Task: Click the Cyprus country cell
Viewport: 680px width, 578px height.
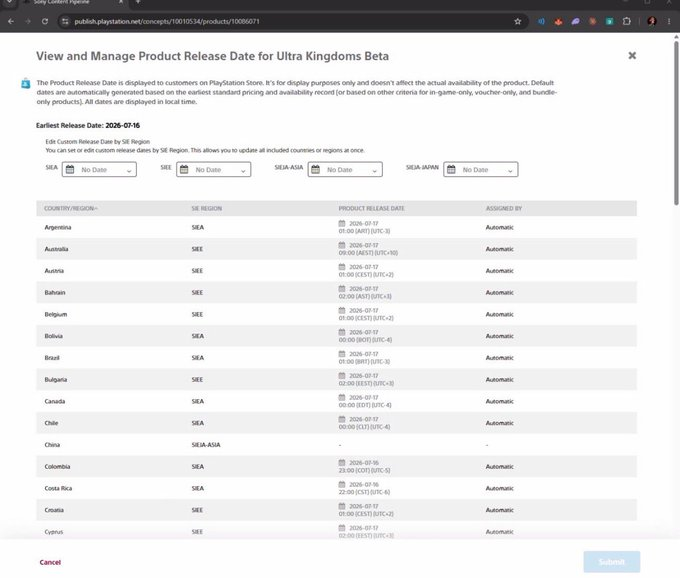Action: click(x=54, y=532)
